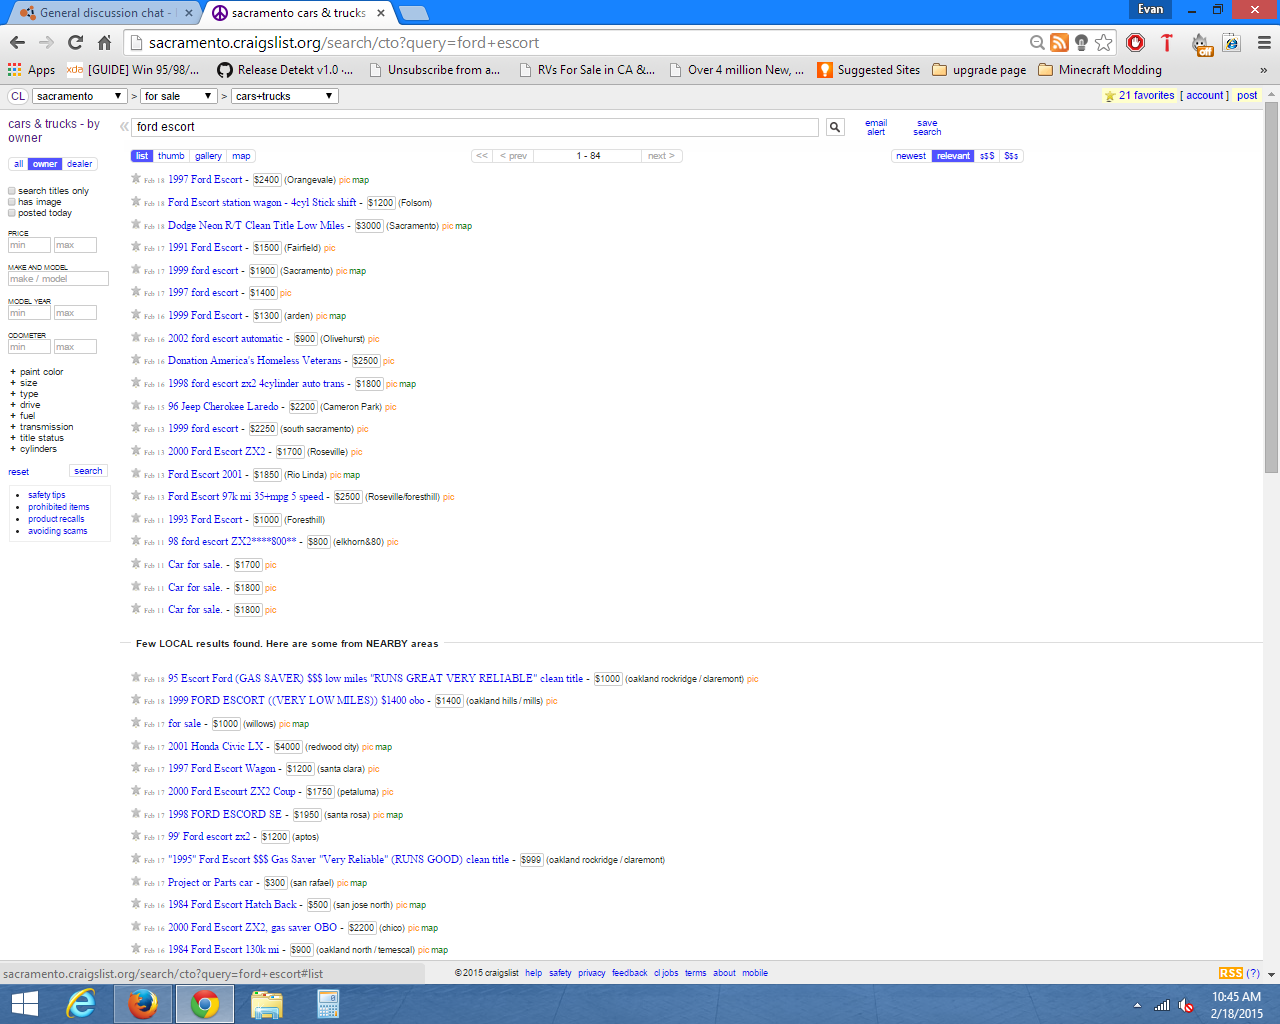The height and width of the screenshot is (1024, 1280).
Task: Open the 'for sale' category dropdown
Action: click(x=179, y=96)
